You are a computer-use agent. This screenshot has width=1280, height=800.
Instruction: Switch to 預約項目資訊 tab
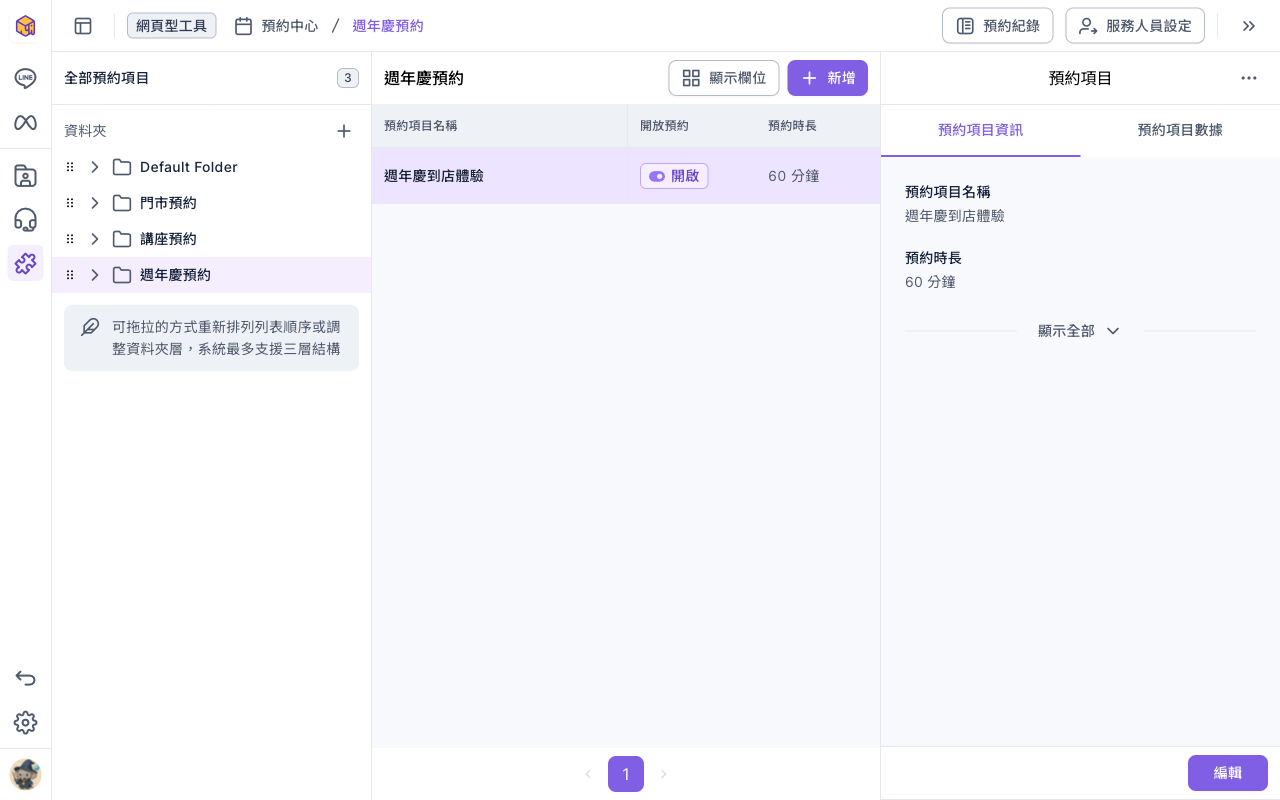(980, 130)
